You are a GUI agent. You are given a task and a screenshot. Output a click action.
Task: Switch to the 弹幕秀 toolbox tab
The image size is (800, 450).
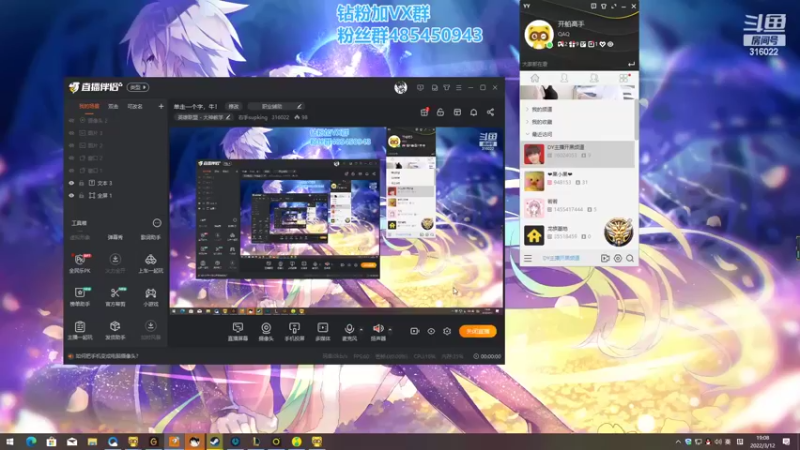click(115, 237)
